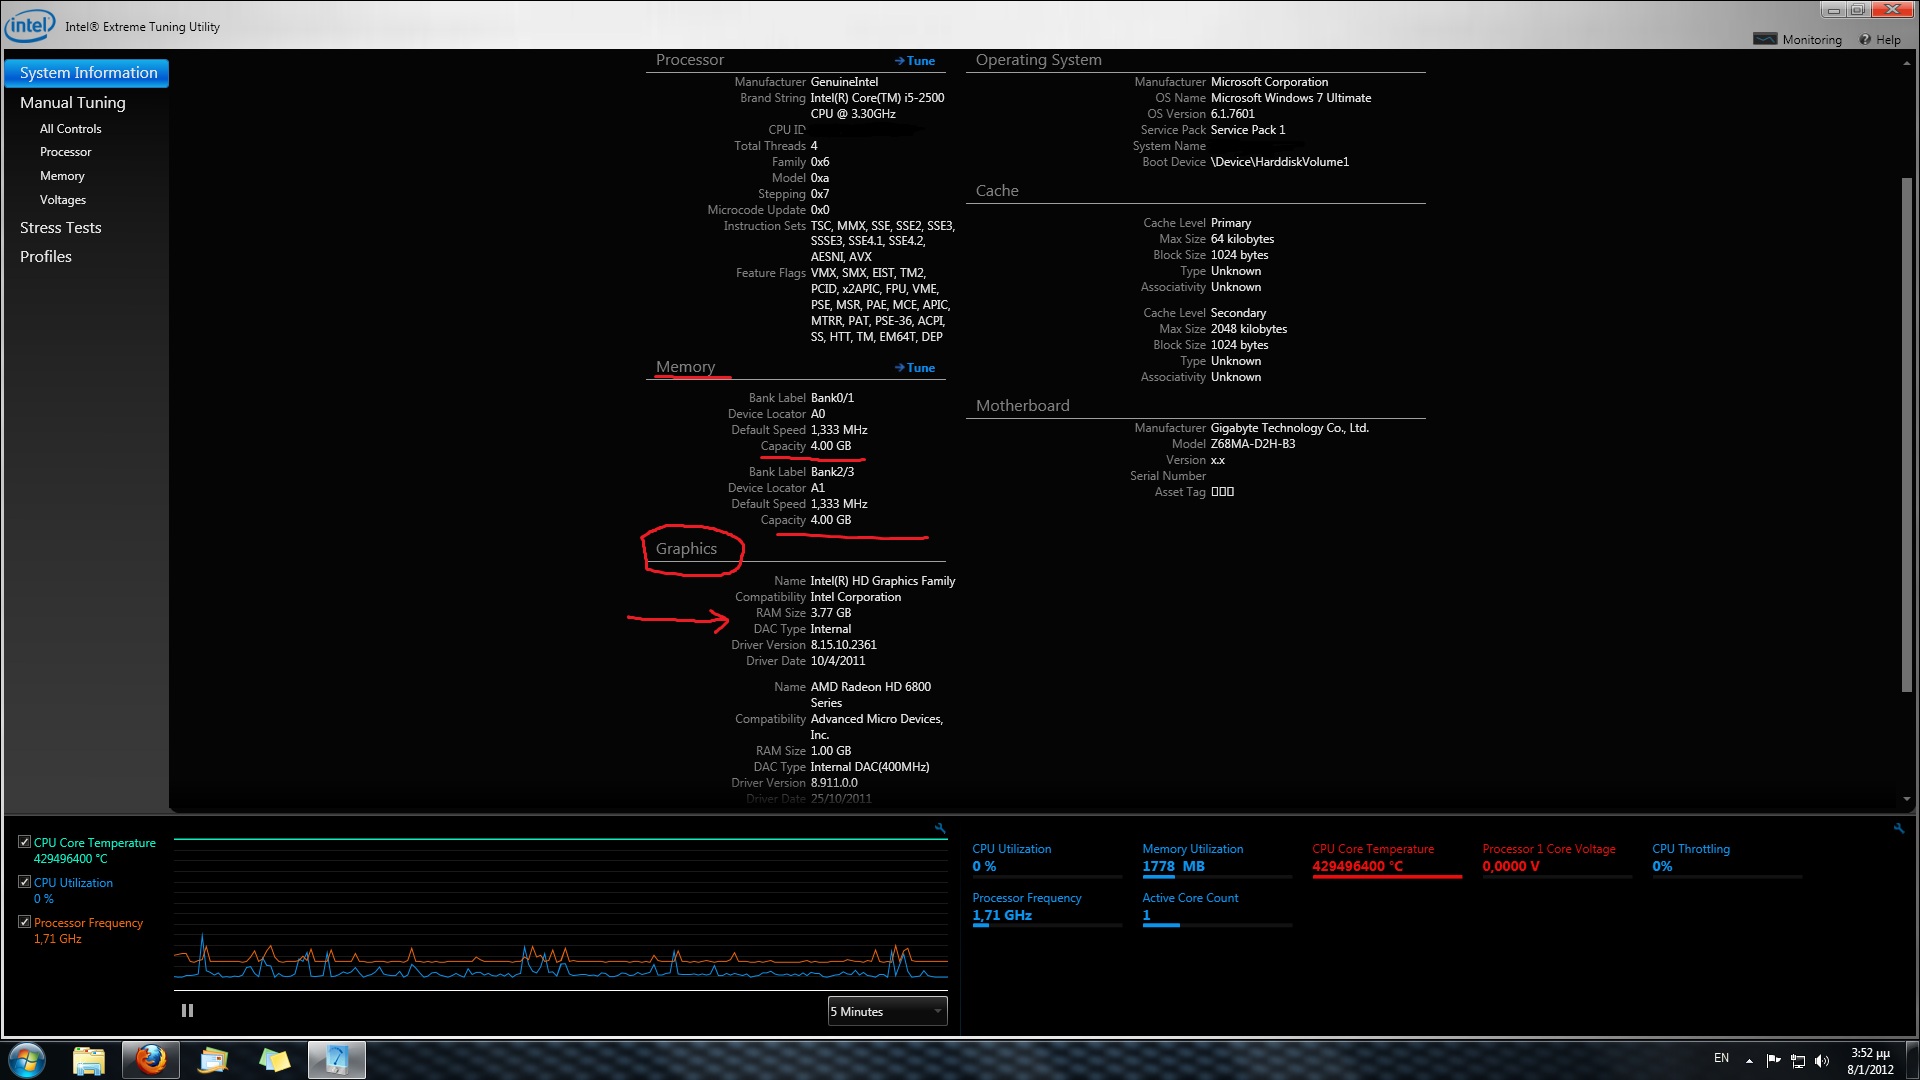Select Voltages in the sidebar
1920x1080 pixels.
63,200
